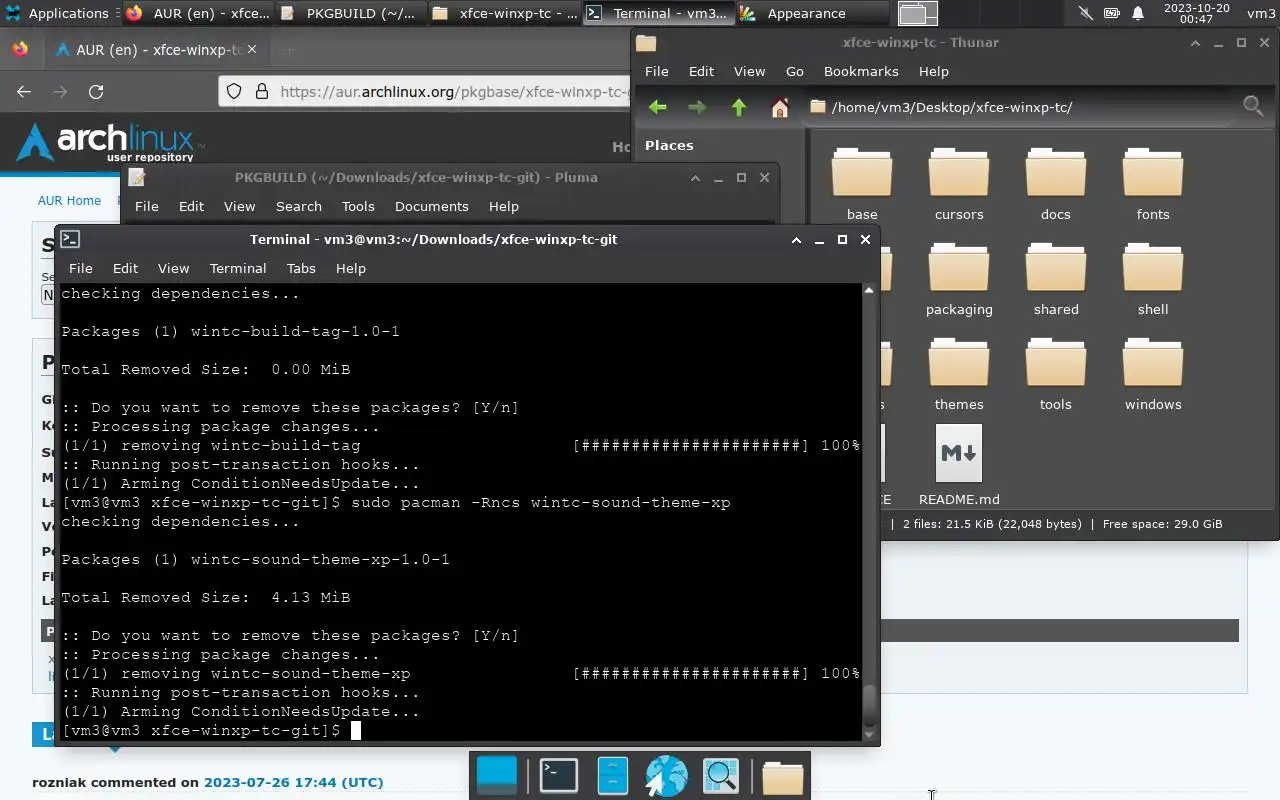Click the date and time clock
This screenshot has height=800, width=1280.
coord(1196,13)
